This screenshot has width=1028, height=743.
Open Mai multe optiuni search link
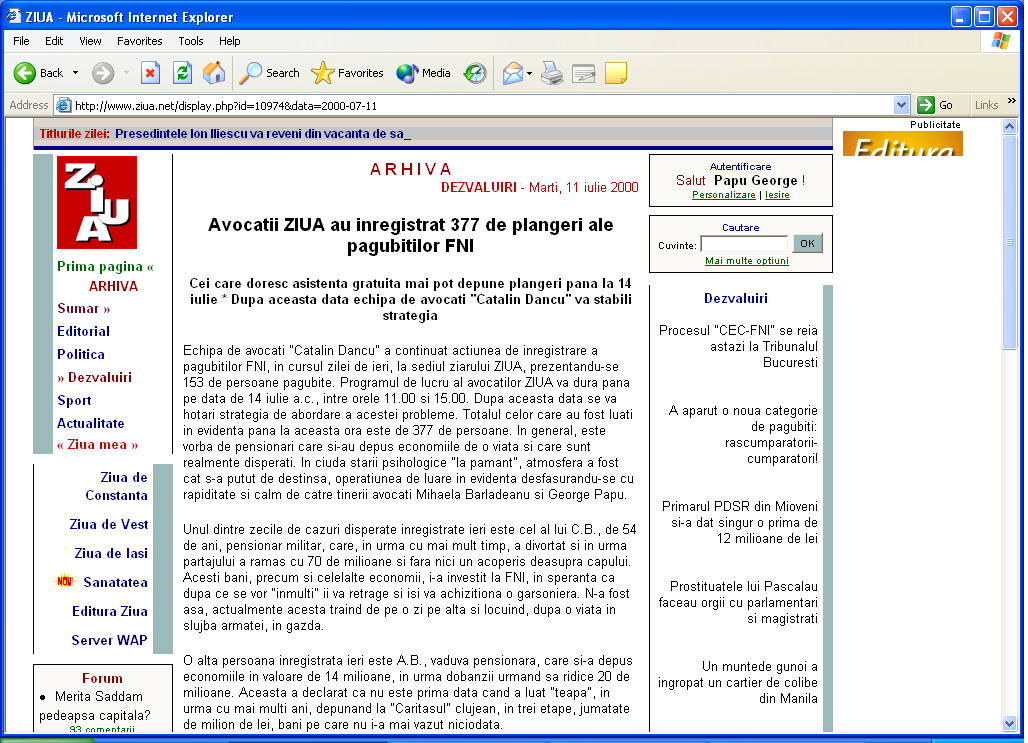pyautogui.click(x=746, y=260)
